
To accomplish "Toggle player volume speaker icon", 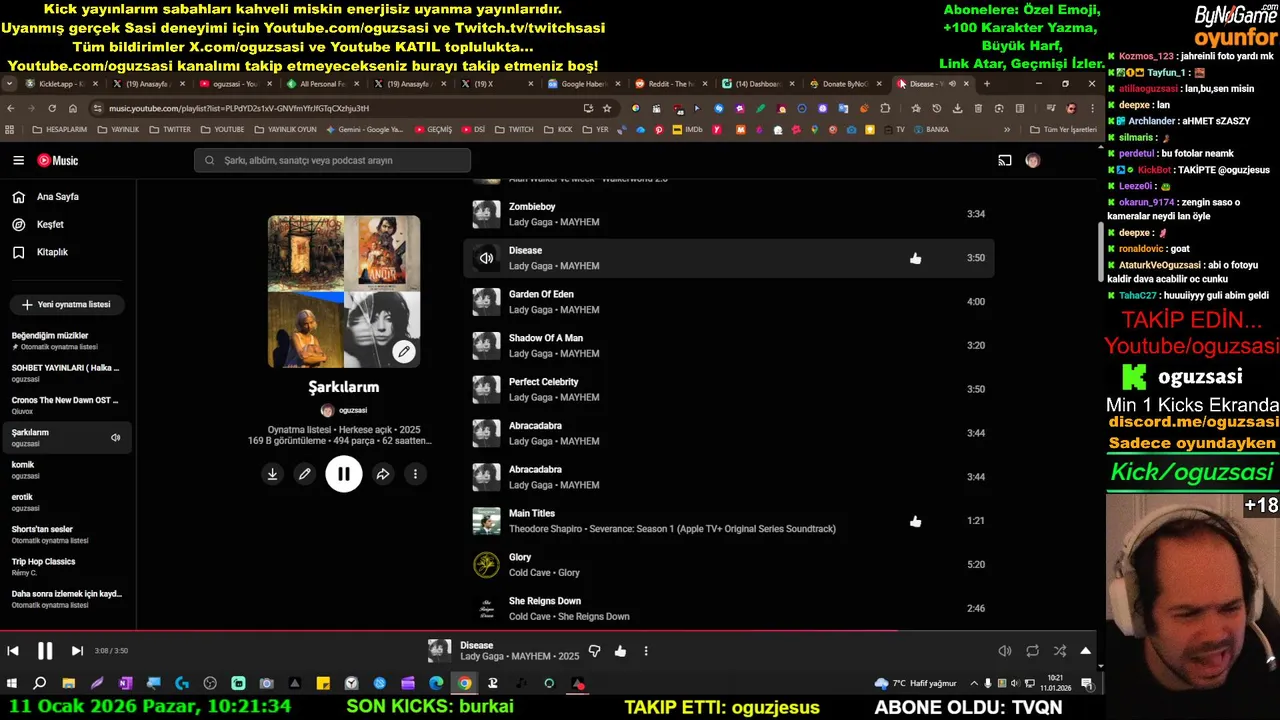I will pyautogui.click(x=1005, y=651).
